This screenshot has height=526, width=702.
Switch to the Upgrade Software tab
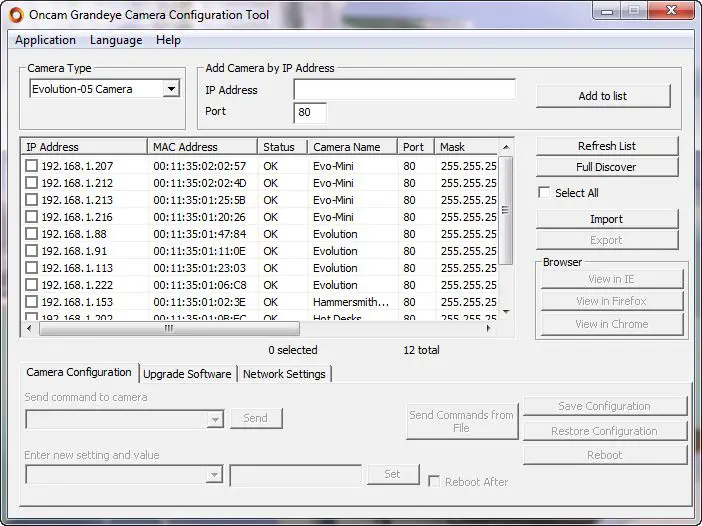pos(187,374)
